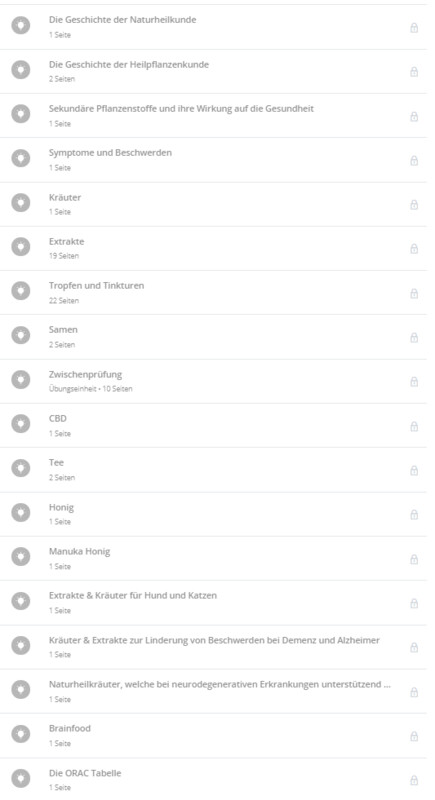435x800 pixels.
Task: Click the lock icon for Die Geschichte der Naturheilkunde
Action: [414, 27]
